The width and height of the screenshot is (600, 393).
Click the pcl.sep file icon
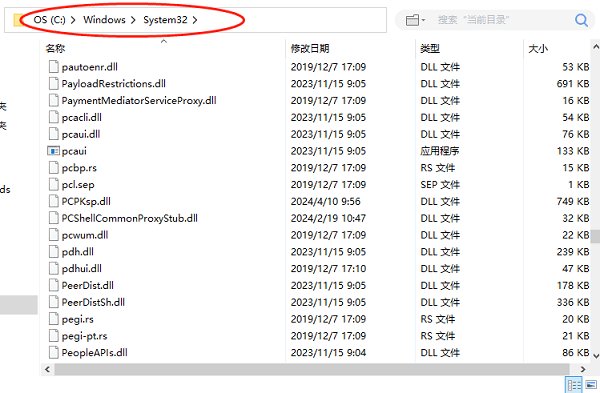coord(54,184)
